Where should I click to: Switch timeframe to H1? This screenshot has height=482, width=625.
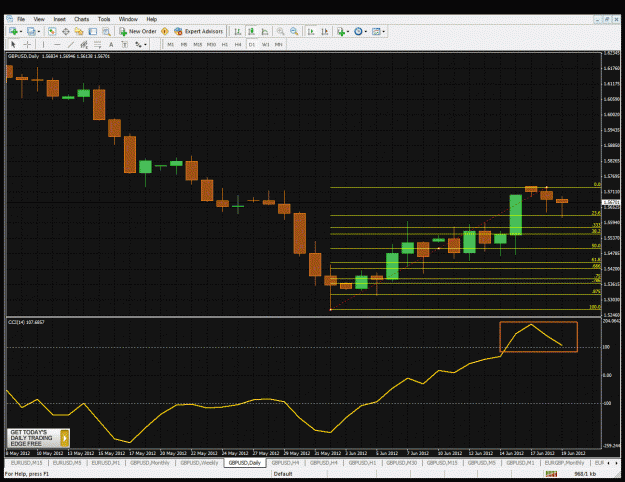[225, 44]
